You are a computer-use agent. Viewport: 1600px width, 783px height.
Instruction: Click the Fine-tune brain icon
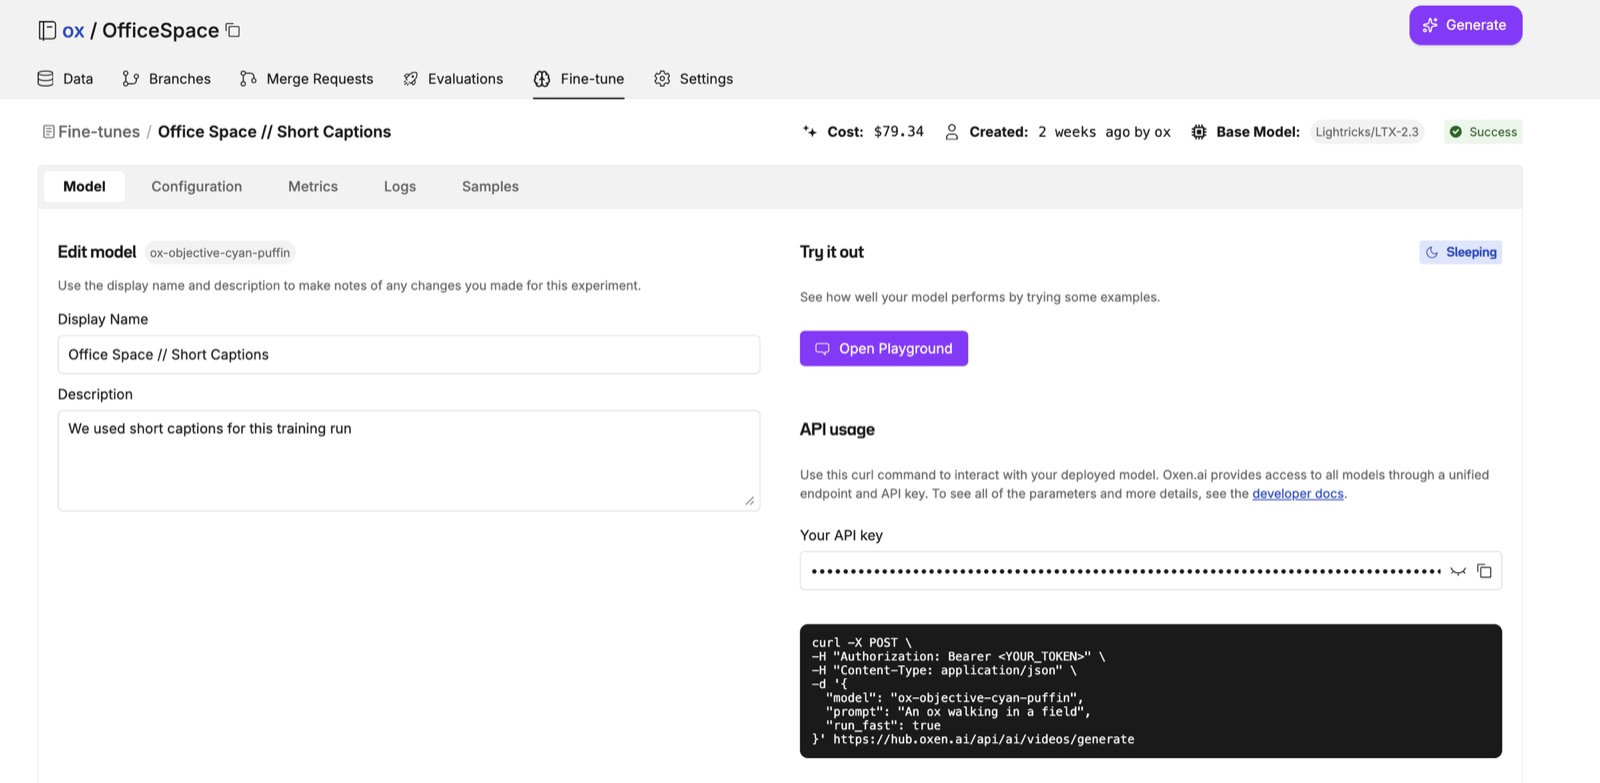click(542, 78)
